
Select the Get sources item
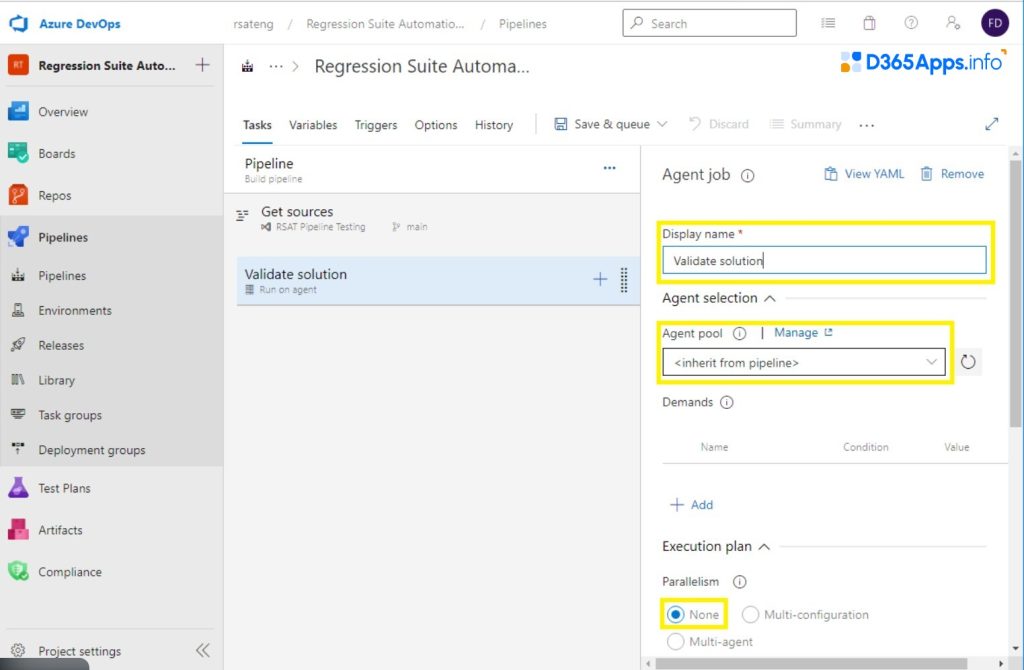coord(432,219)
